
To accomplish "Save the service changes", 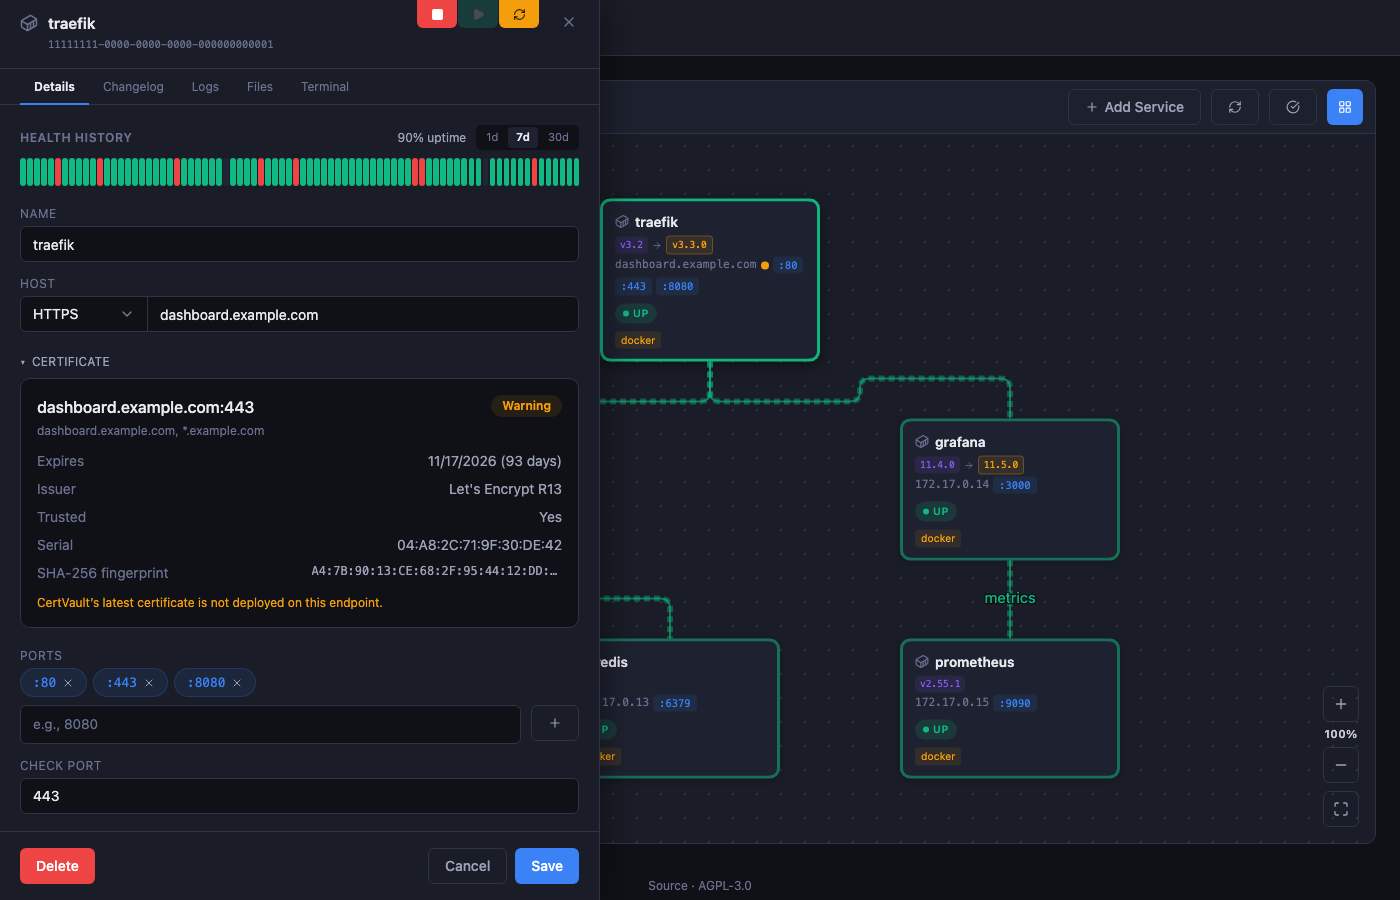I will tap(547, 866).
